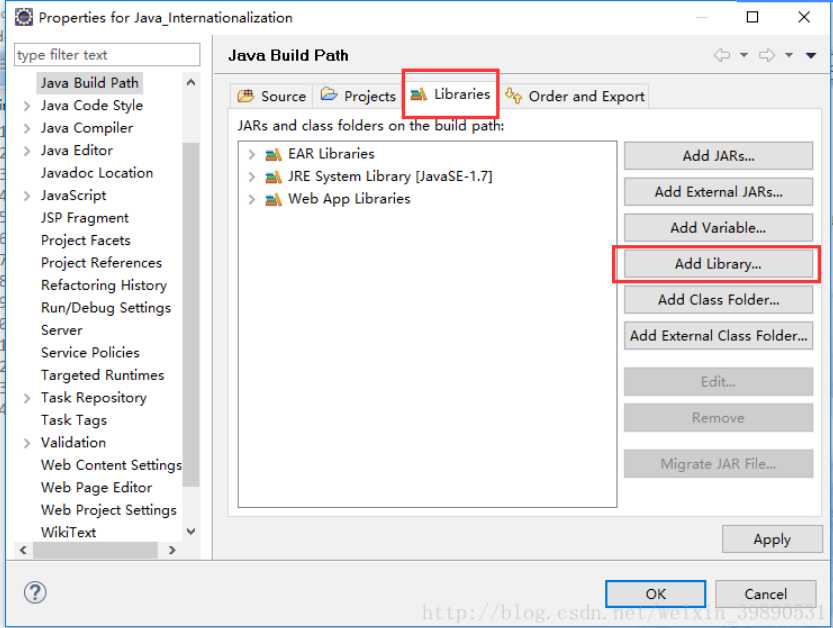Select Project References in the tree

[x=101, y=263]
